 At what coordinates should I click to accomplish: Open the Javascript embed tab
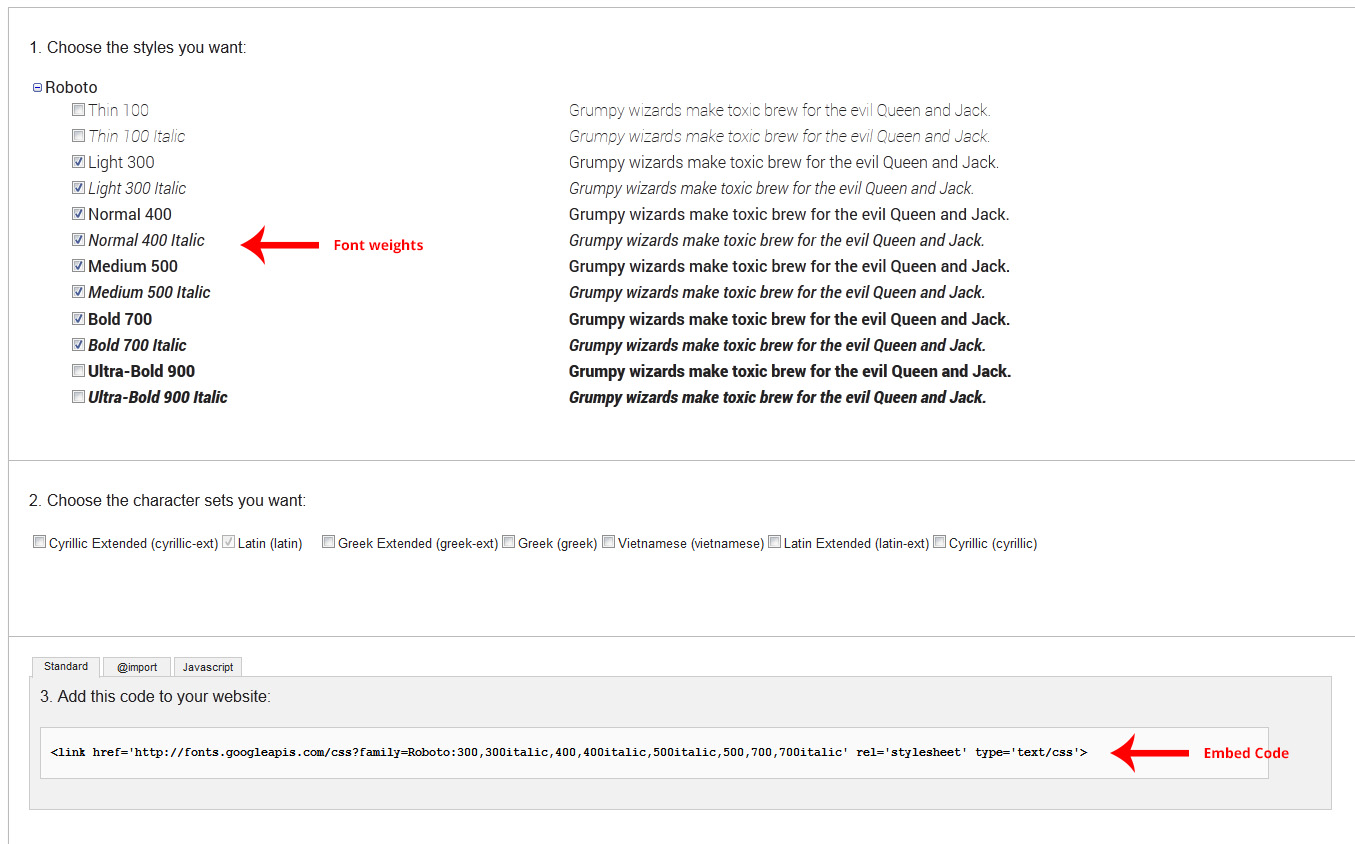click(208, 667)
